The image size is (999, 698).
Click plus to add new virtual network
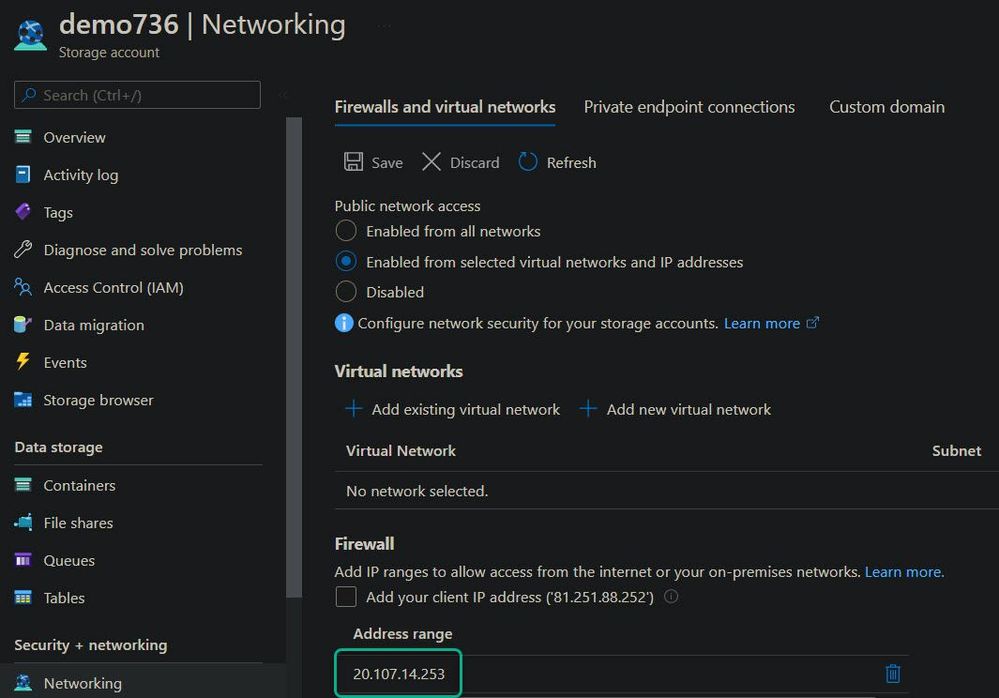[588, 409]
